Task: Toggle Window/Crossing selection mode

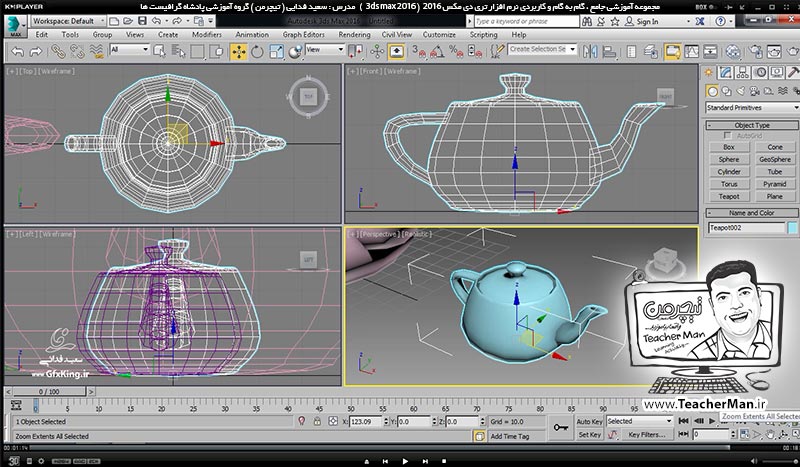Action: [x=216, y=52]
